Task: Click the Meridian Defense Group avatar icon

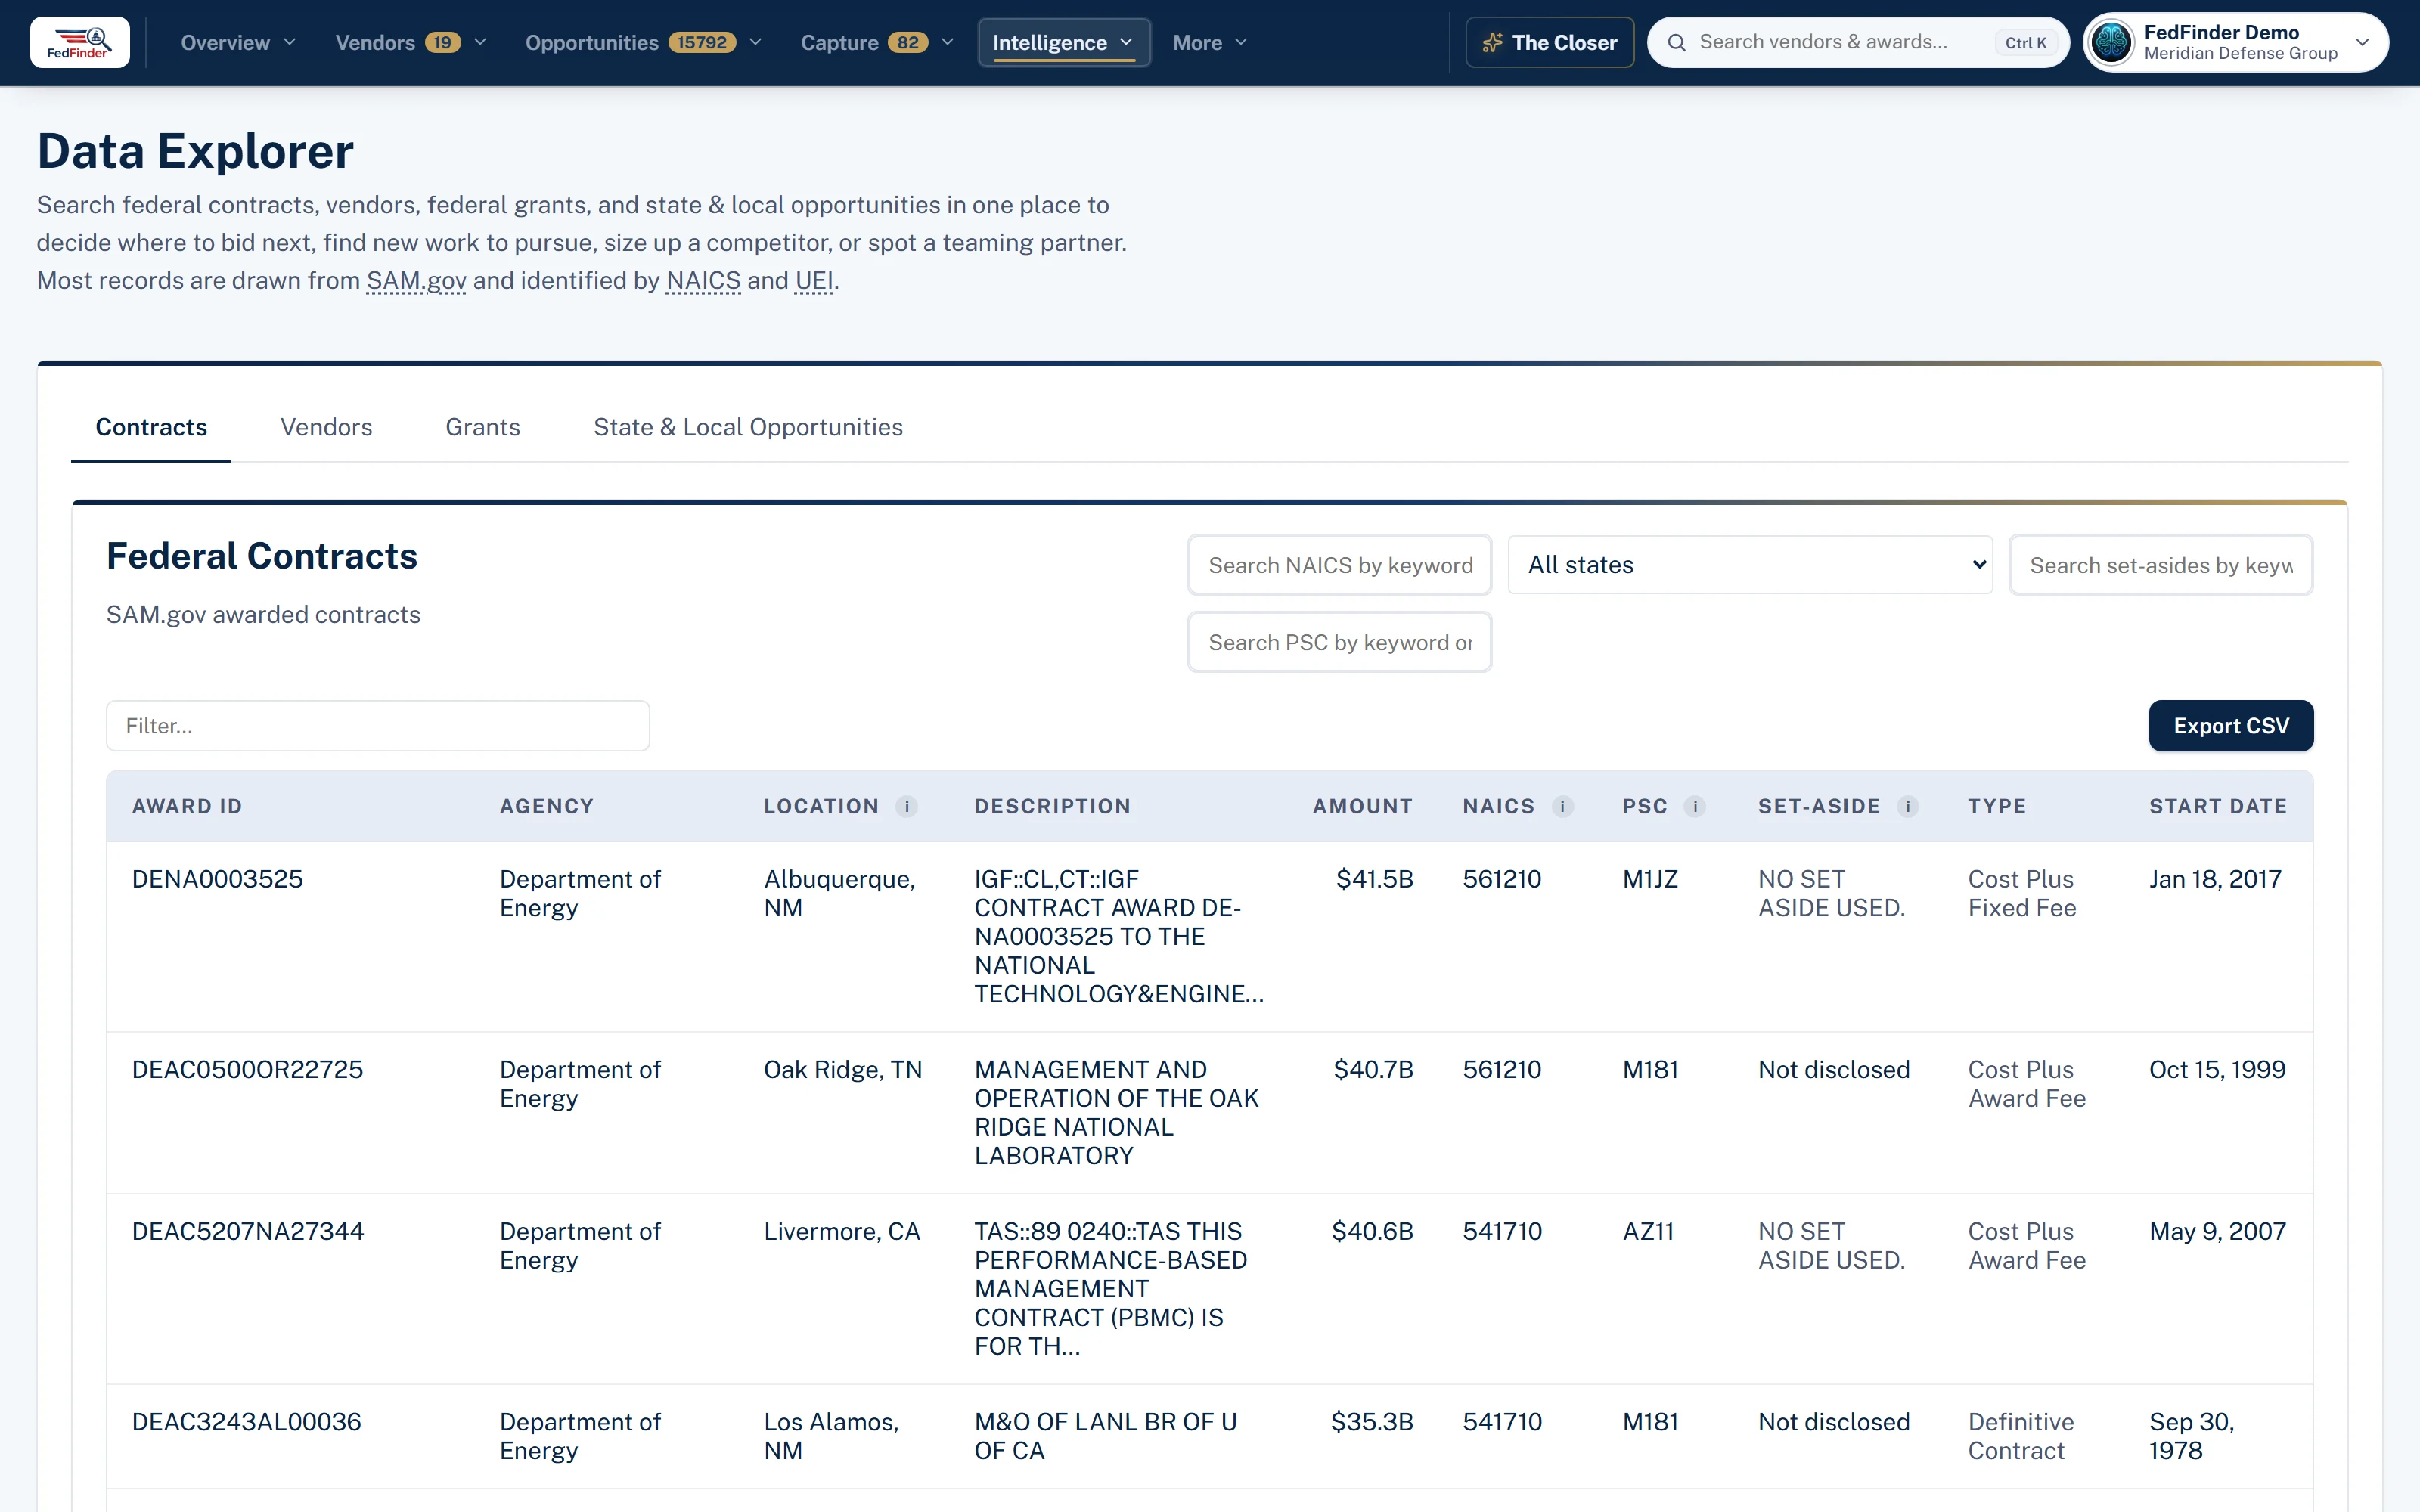Action: (2112, 42)
